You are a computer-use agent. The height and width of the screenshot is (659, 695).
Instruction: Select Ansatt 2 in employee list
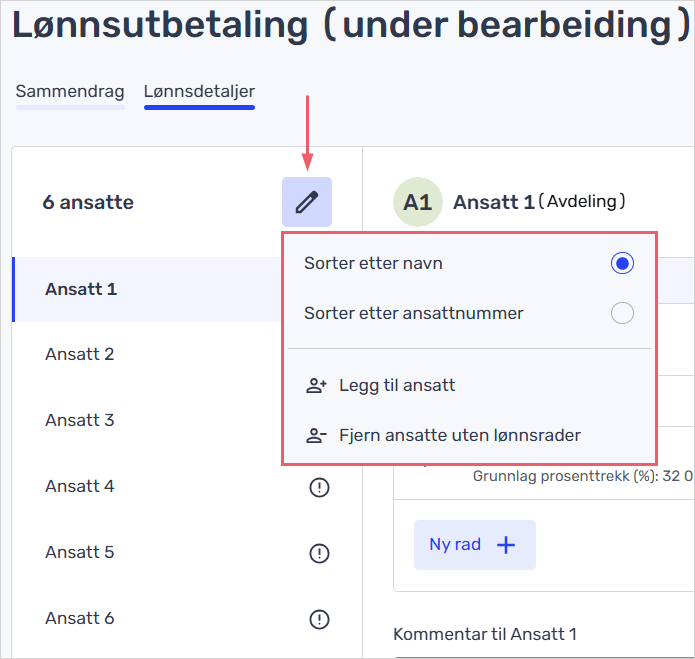[80, 354]
